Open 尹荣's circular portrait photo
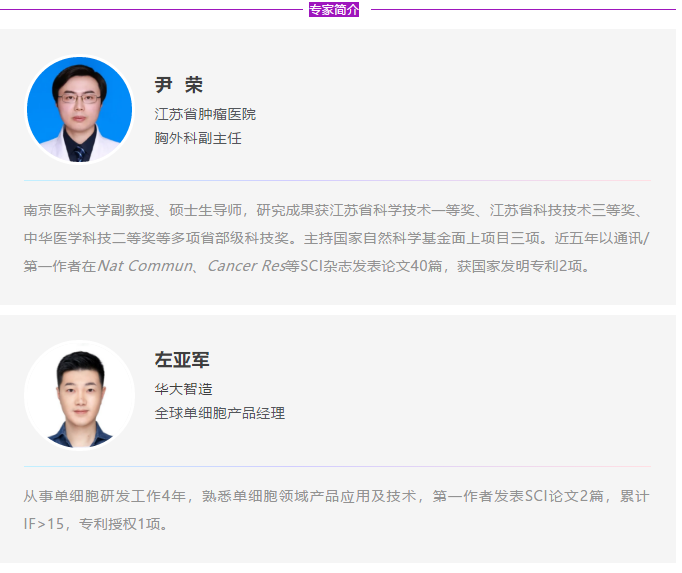This screenshot has height=573, width=682. (80, 109)
